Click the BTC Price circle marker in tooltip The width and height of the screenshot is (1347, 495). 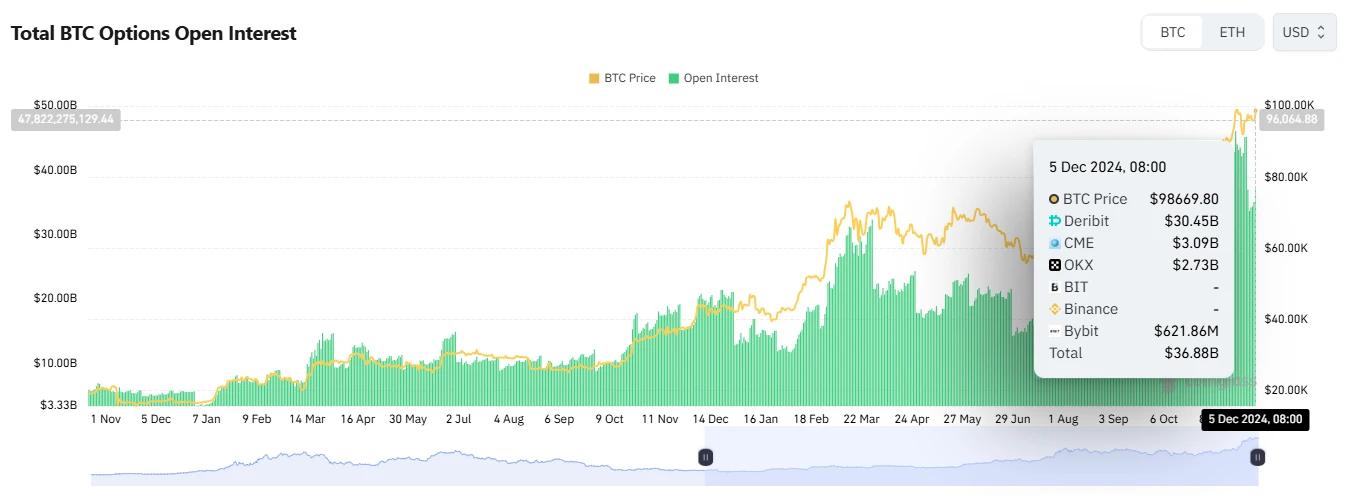point(1054,199)
